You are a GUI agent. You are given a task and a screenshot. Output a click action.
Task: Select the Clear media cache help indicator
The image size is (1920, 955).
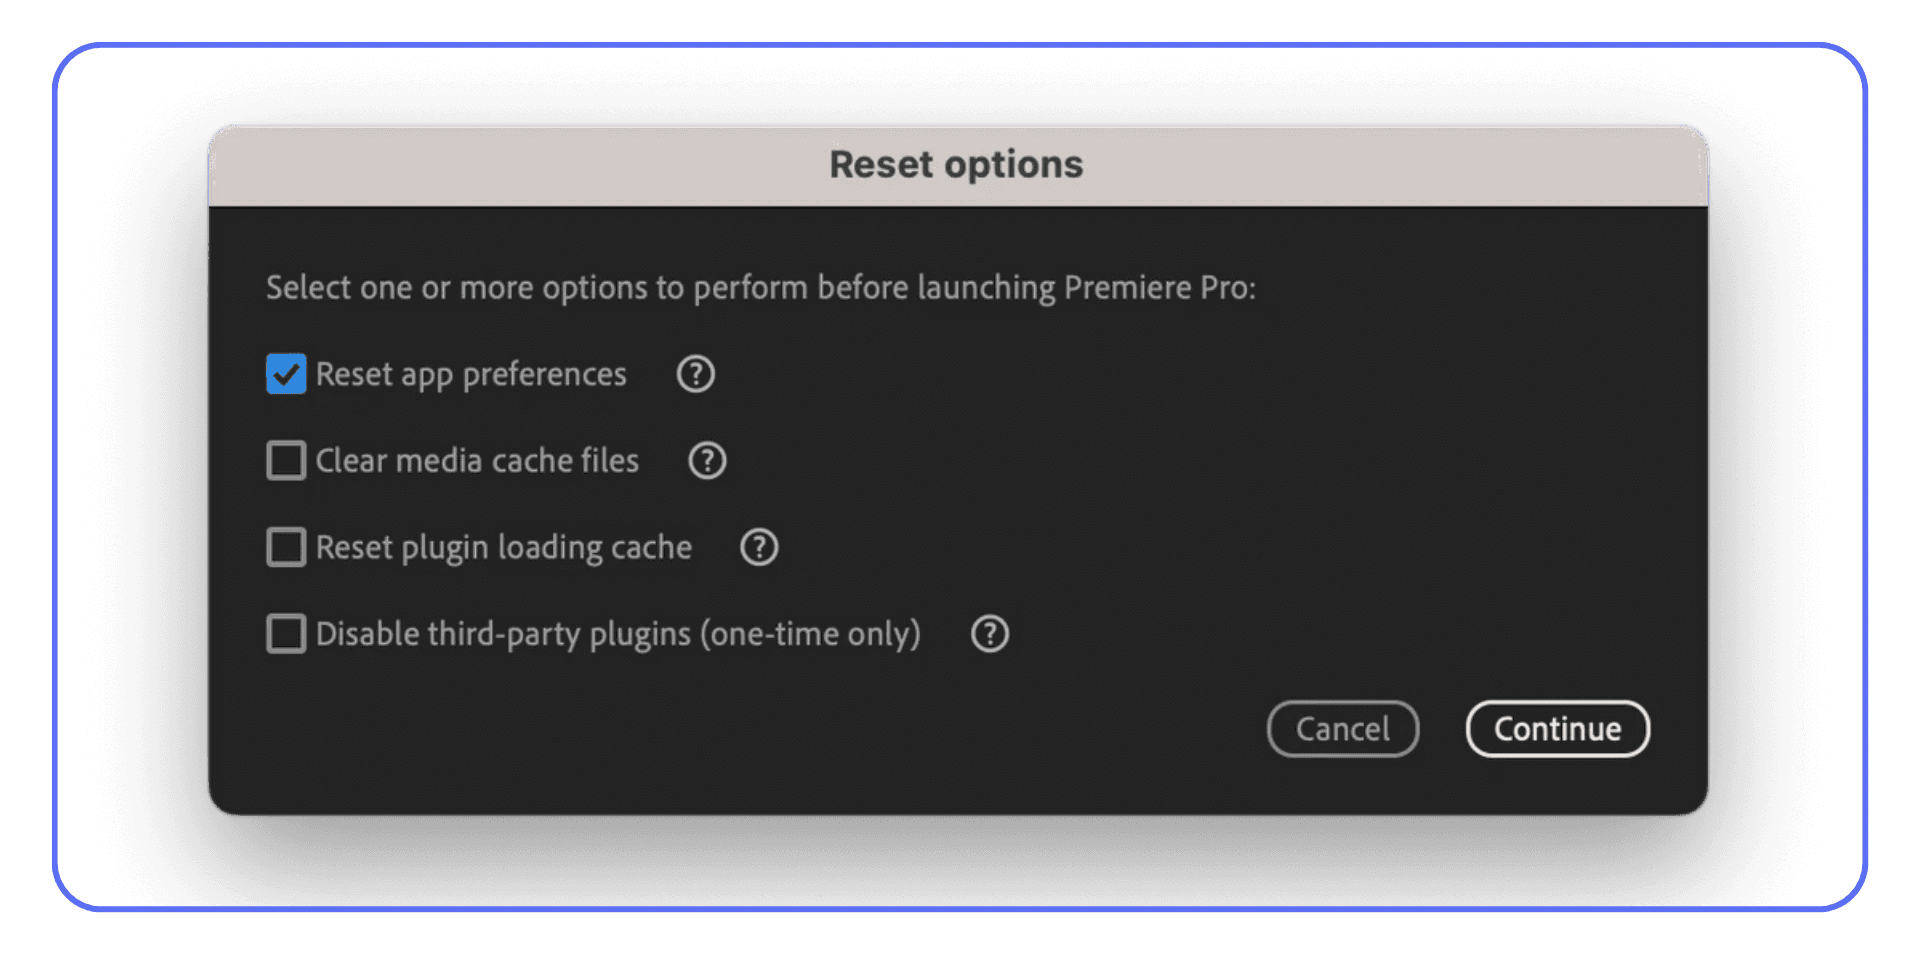(x=706, y=461)
